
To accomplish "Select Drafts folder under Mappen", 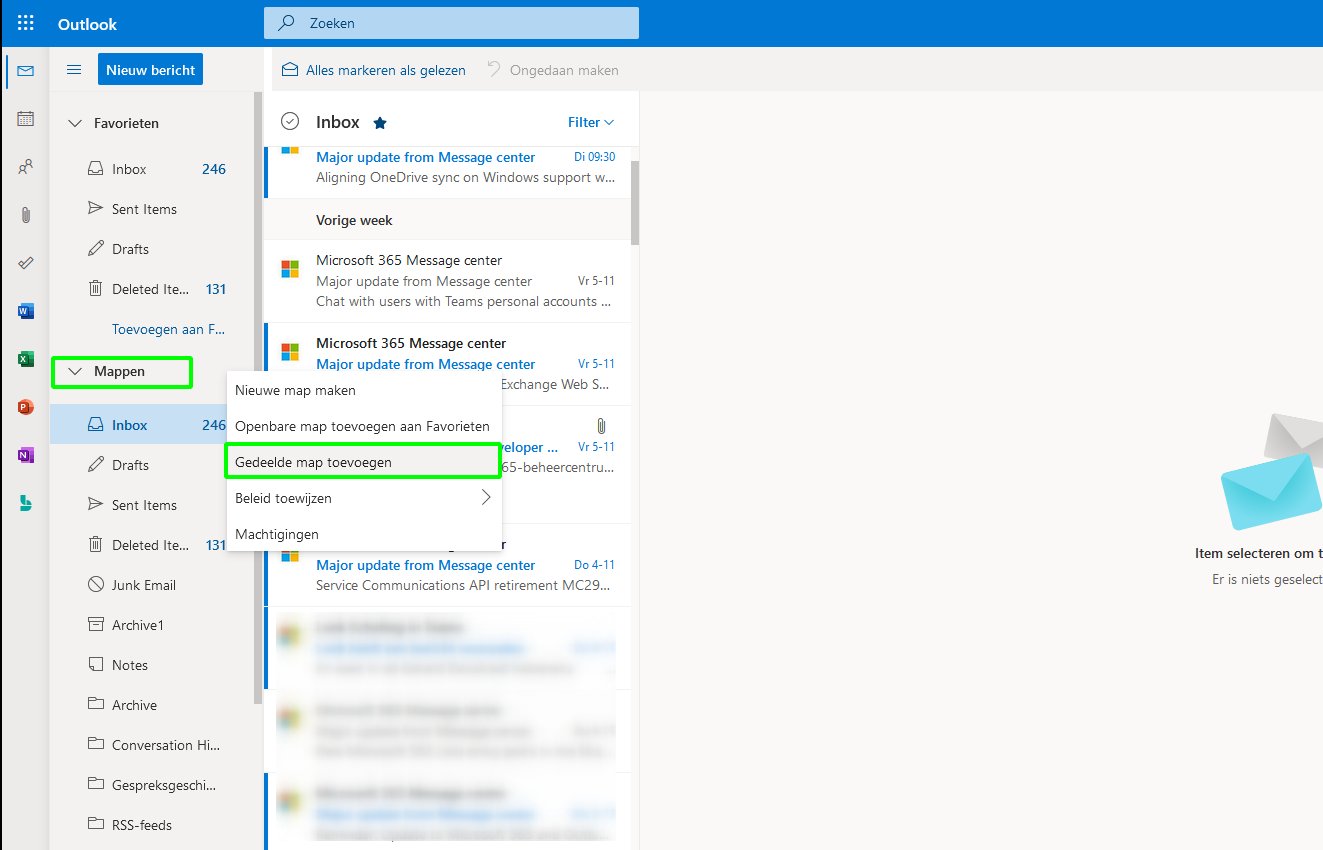I will tap(139, 465).
